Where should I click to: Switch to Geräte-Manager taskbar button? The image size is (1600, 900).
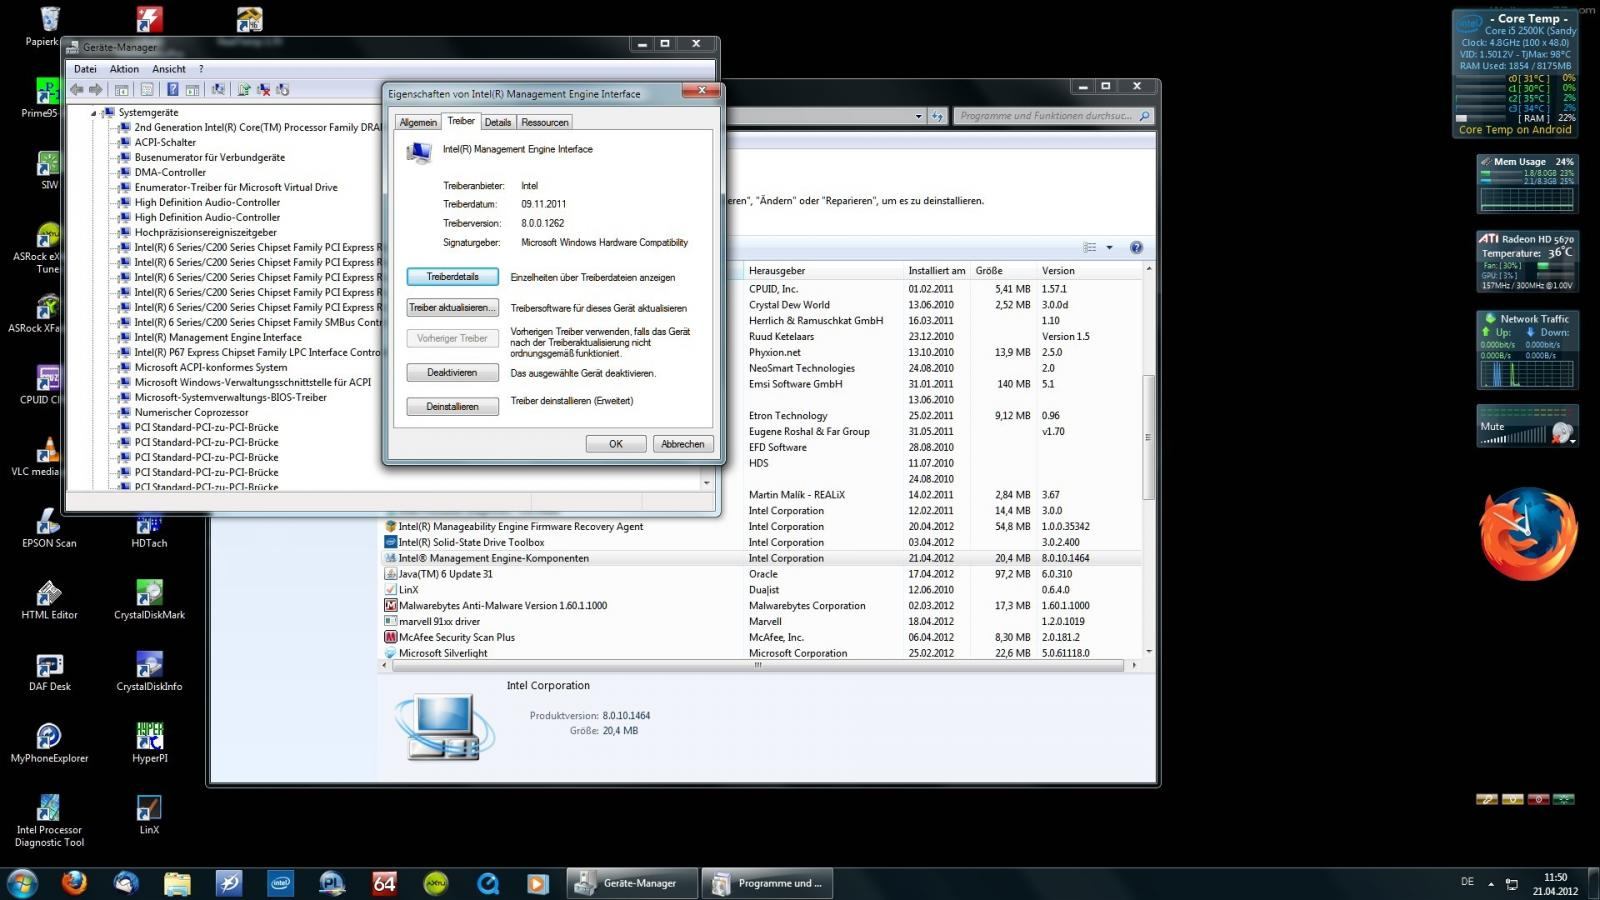click(630, 883)
